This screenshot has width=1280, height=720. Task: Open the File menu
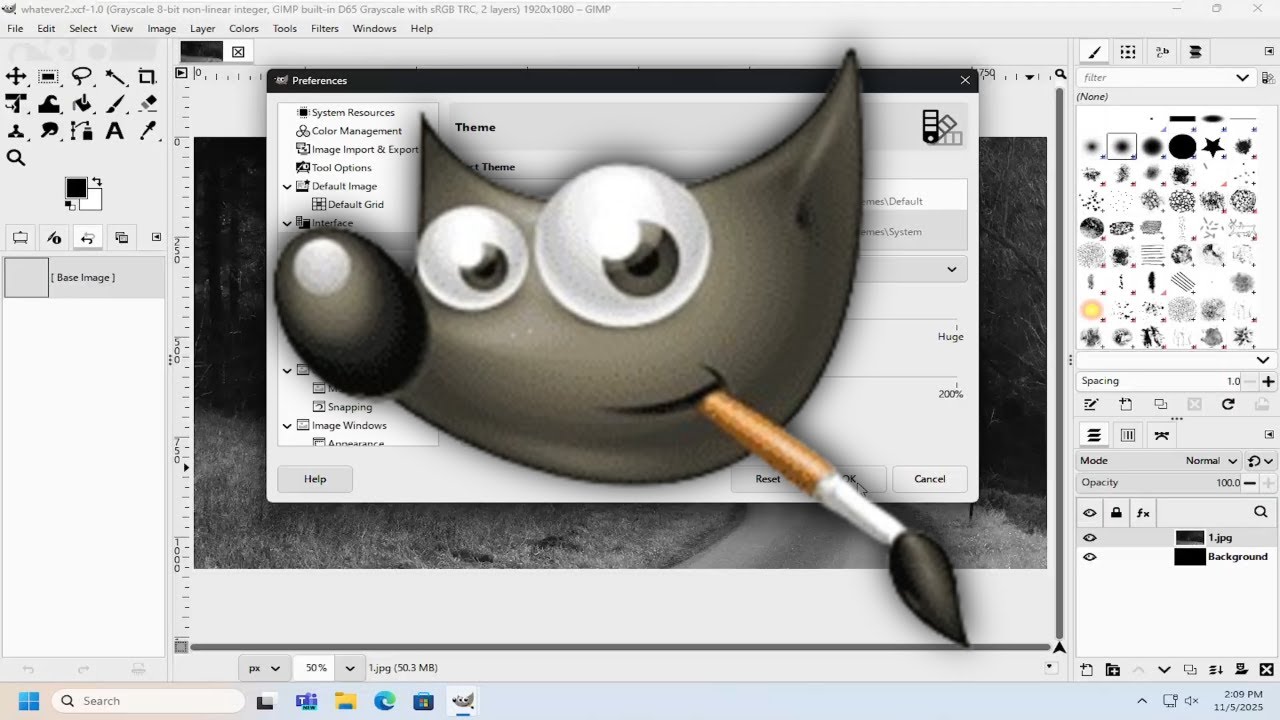click(x=15, y=28)
